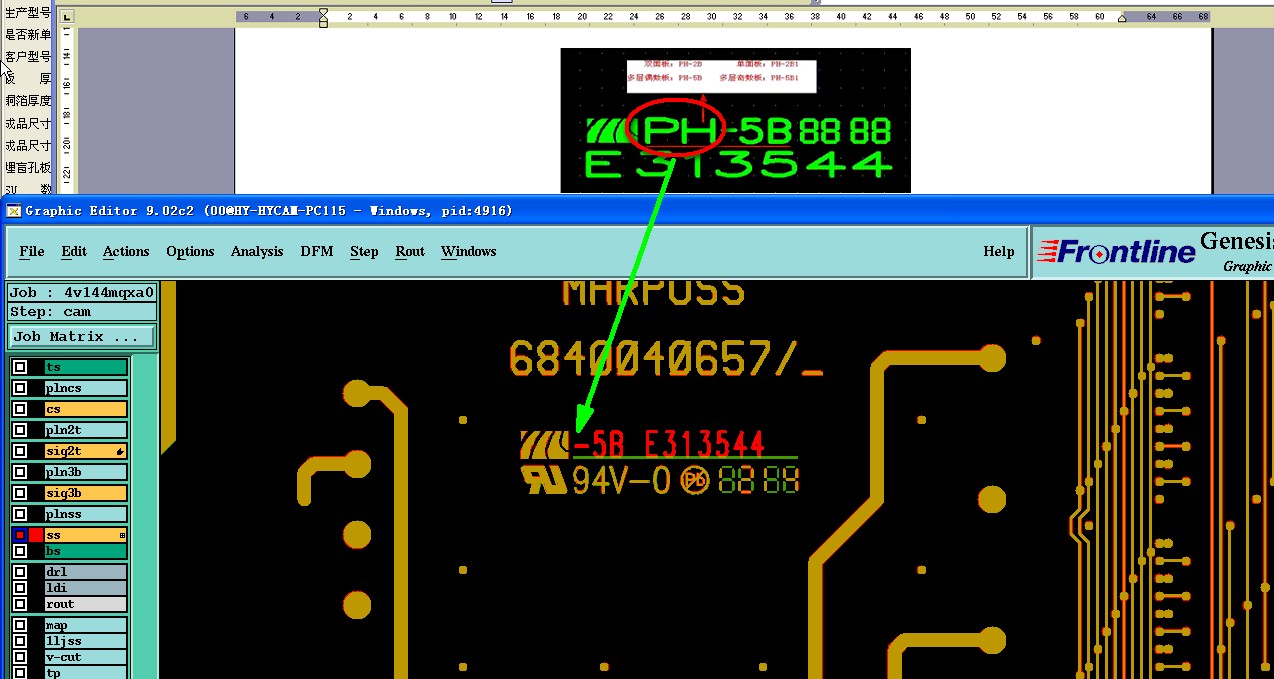
Task: Toggle display checkbox for plnss layer
Action: click(x=20, y=514)
